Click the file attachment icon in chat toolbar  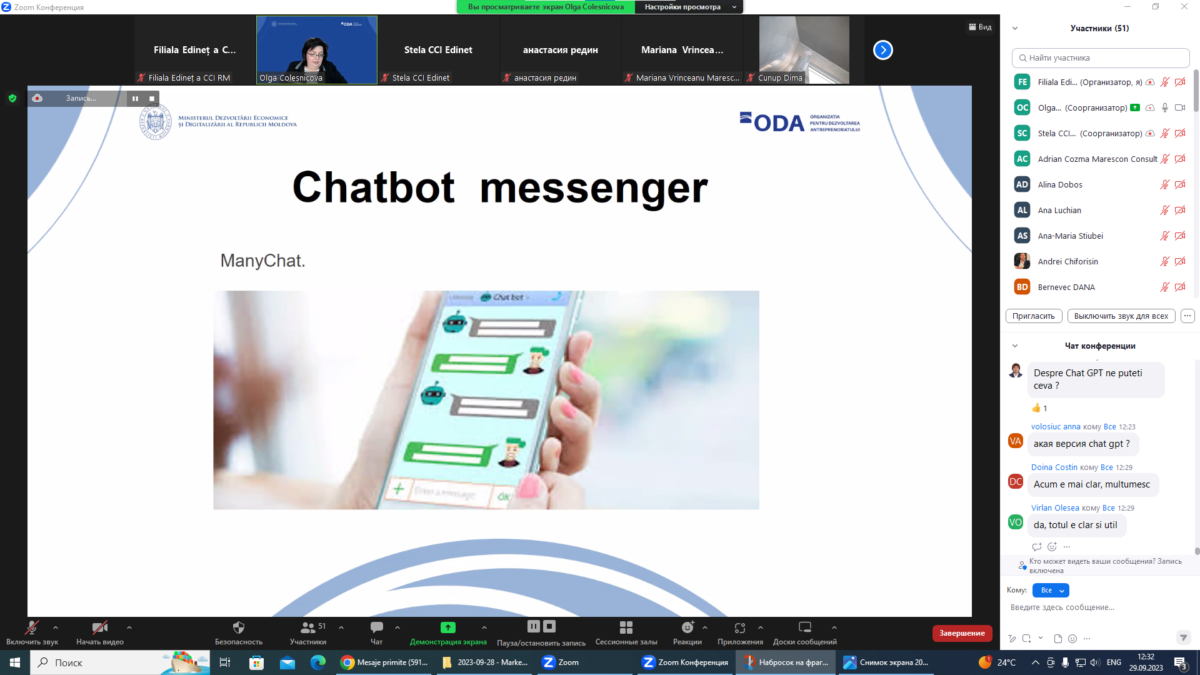click(1057, 638)
